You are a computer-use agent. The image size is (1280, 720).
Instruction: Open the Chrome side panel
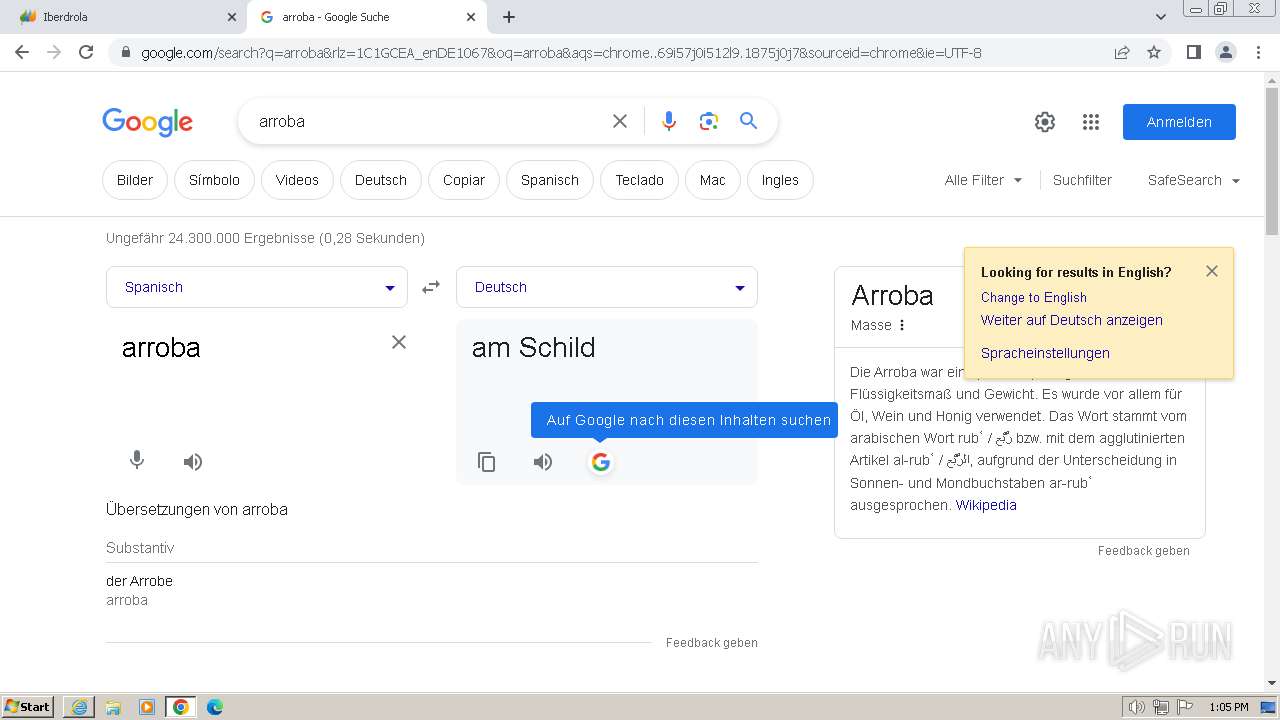(1194, 52)
